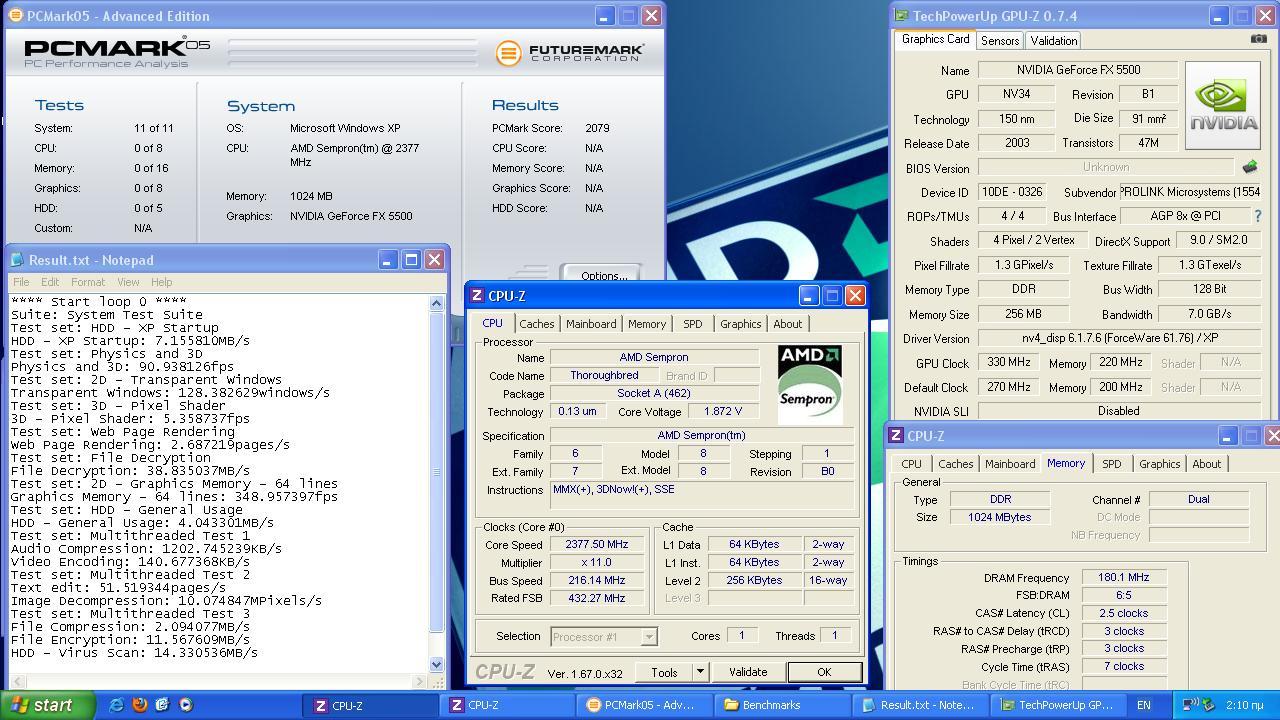
Task: Click DRAM Frequency 180.1 MHz value
Action: 1123,577
